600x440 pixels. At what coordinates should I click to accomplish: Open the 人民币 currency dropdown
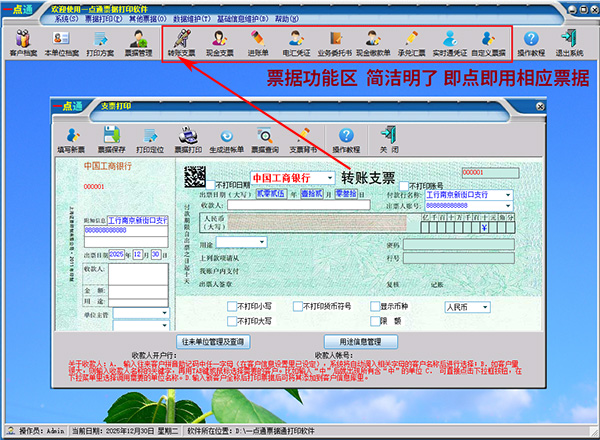click(x=485, y=307)
